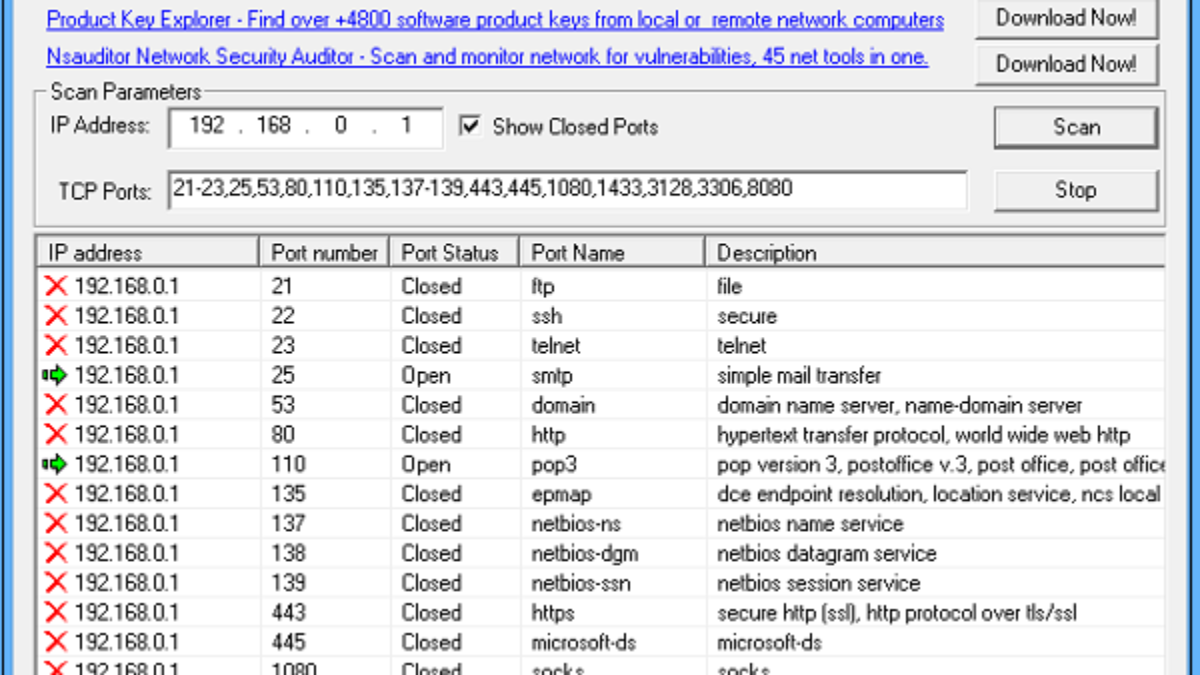Click the netbios session service description
Viewport: 1200px width, 675px height.
[819, 583]
